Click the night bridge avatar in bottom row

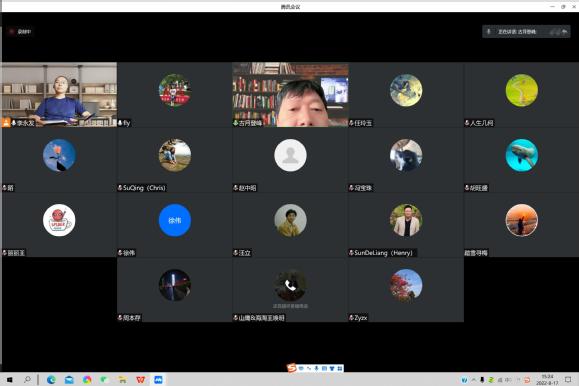click(175, 285)
